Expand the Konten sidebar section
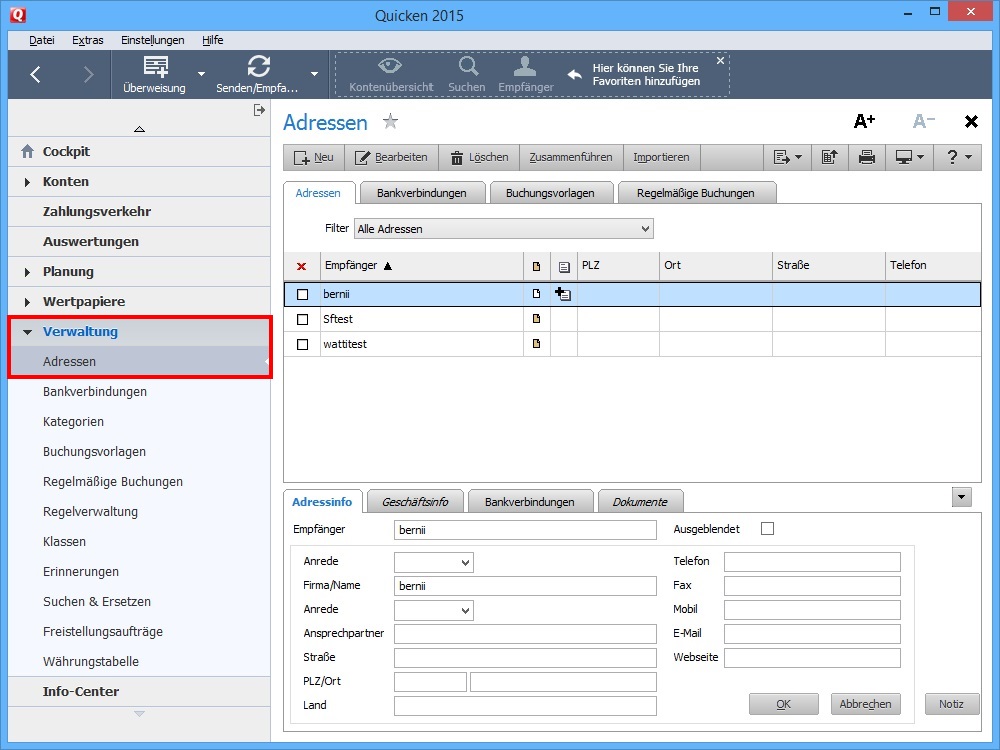Image resolution: width=1000 pixels, height=750 pixels. [27, 182]
